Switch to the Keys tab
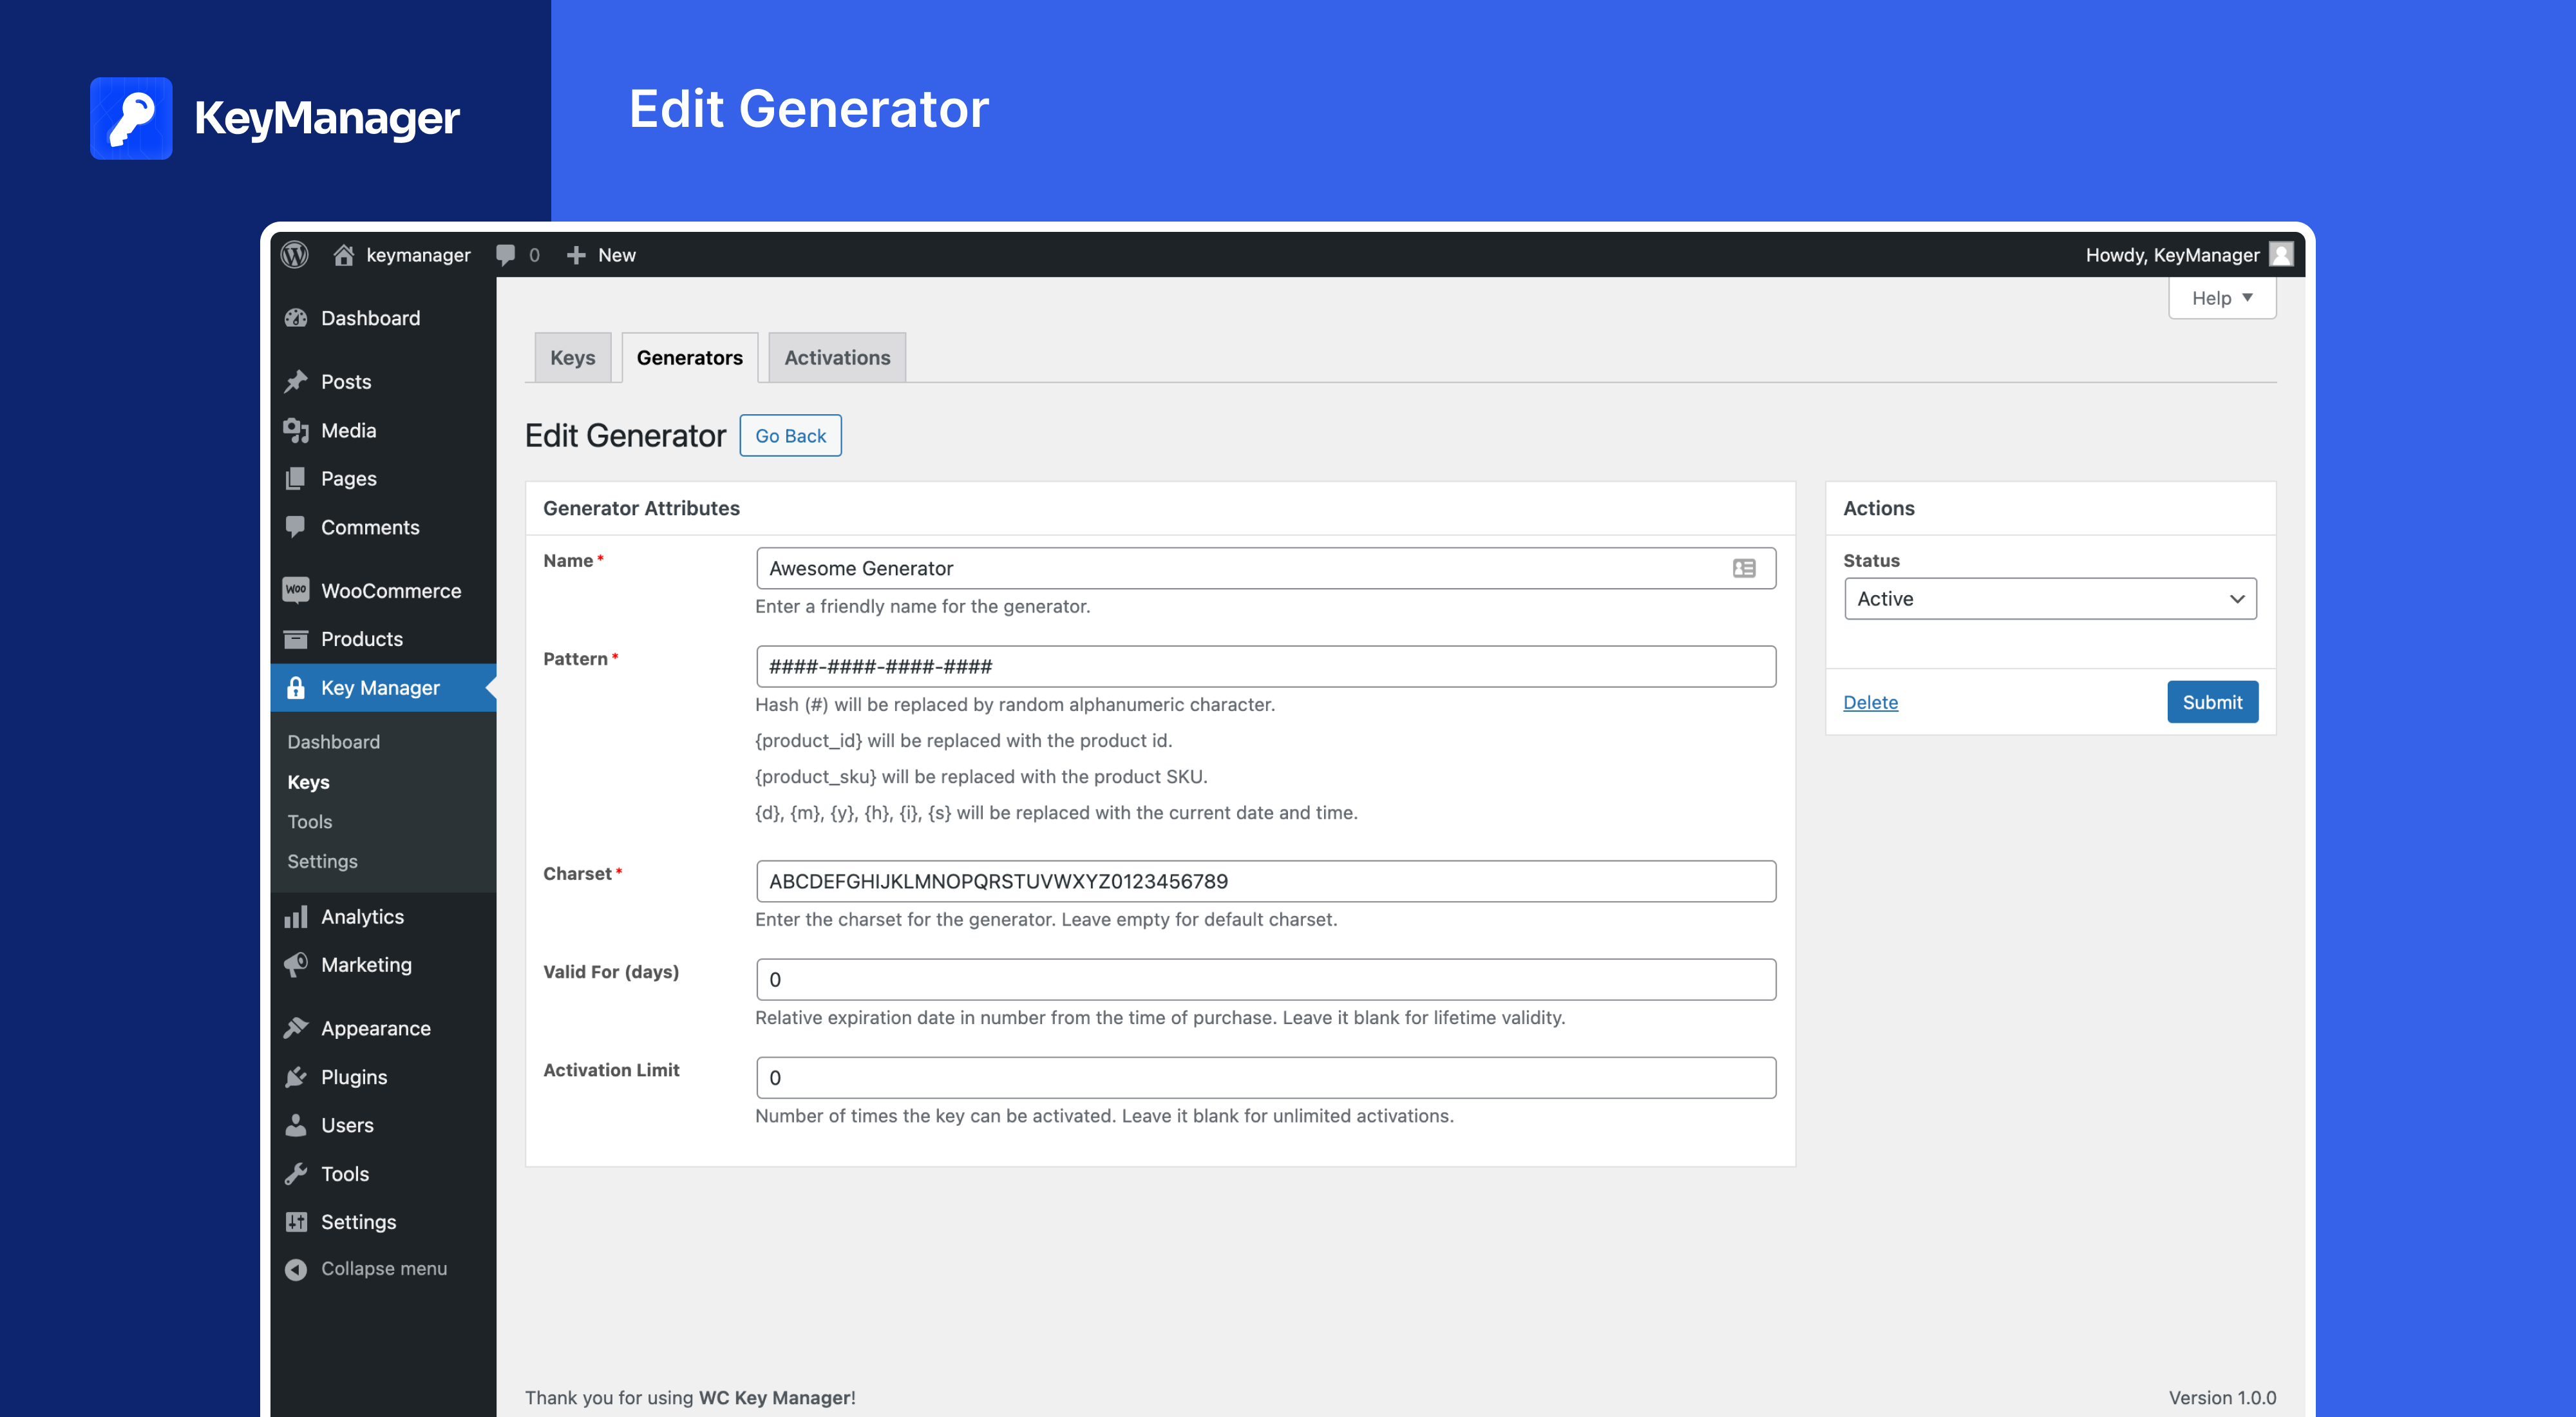Screen dimensions: 2576x1417 click(x=572, y=357)
